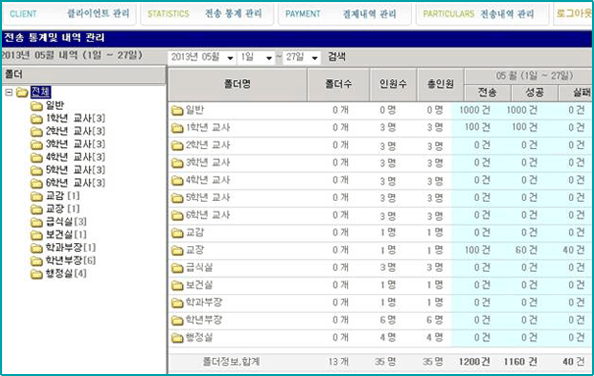Click 2학년 교사[3] folder icon in tree

[x=36, y=132]
